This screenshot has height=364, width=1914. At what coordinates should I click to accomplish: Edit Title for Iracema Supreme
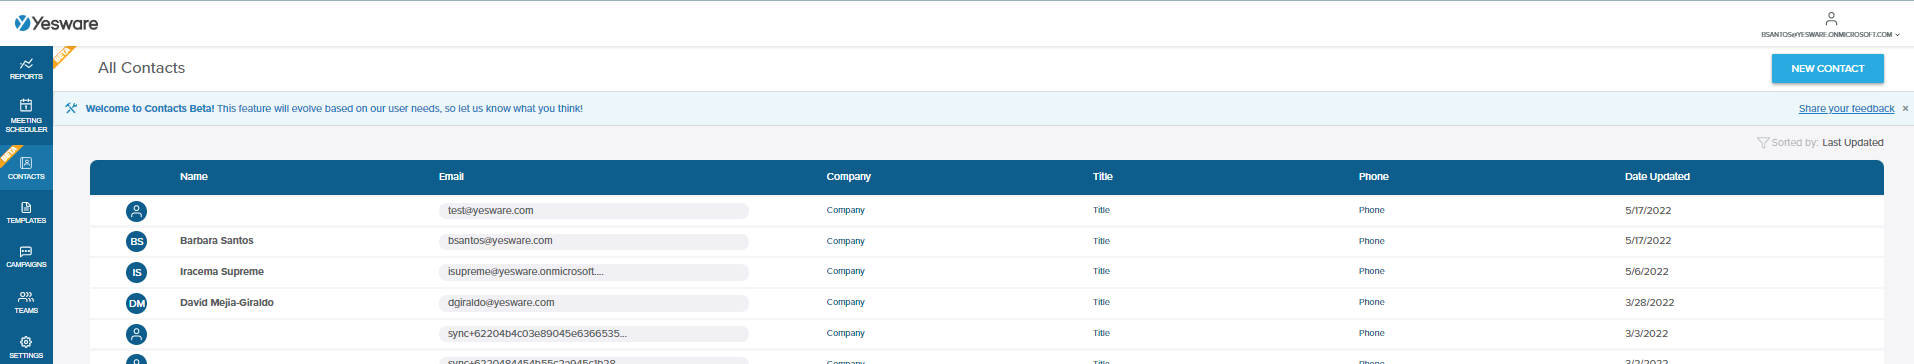tap(1101, 271)
